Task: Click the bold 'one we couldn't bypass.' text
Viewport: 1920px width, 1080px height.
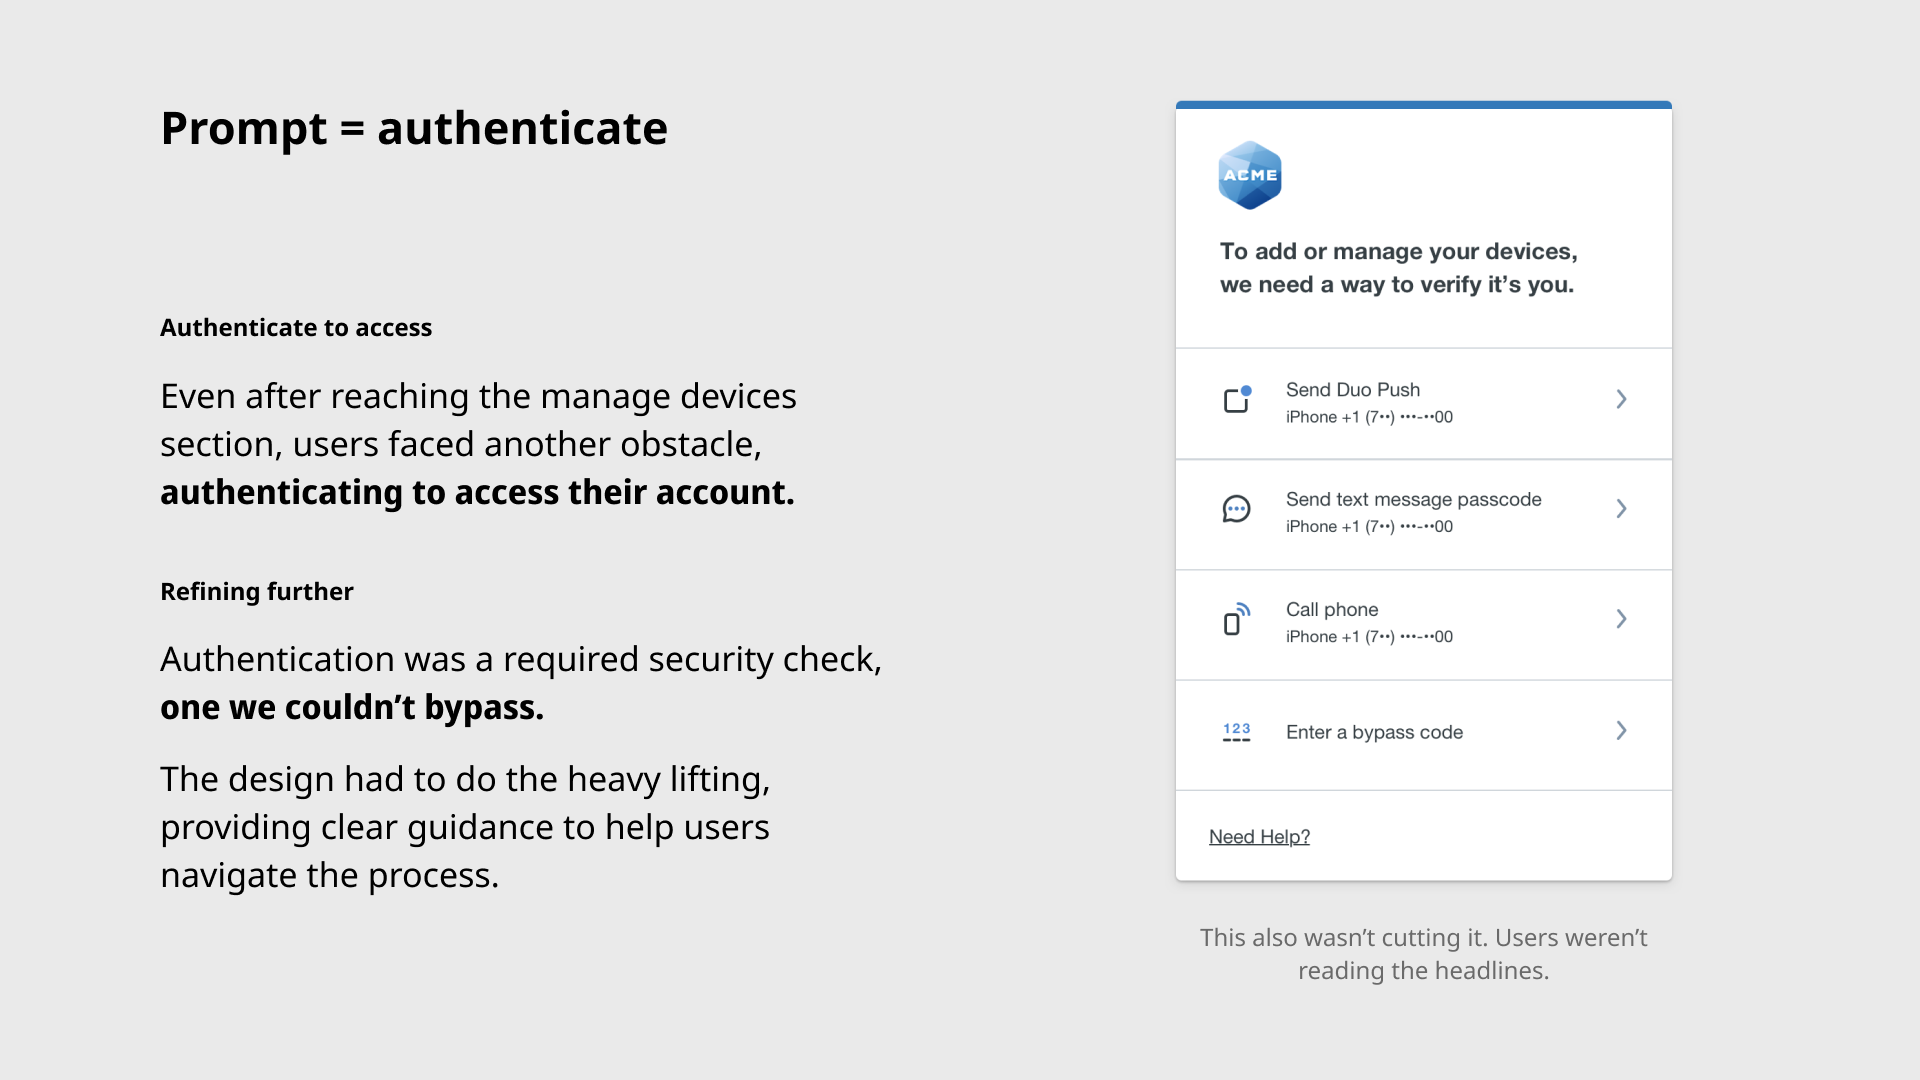Action: point(352,708)
